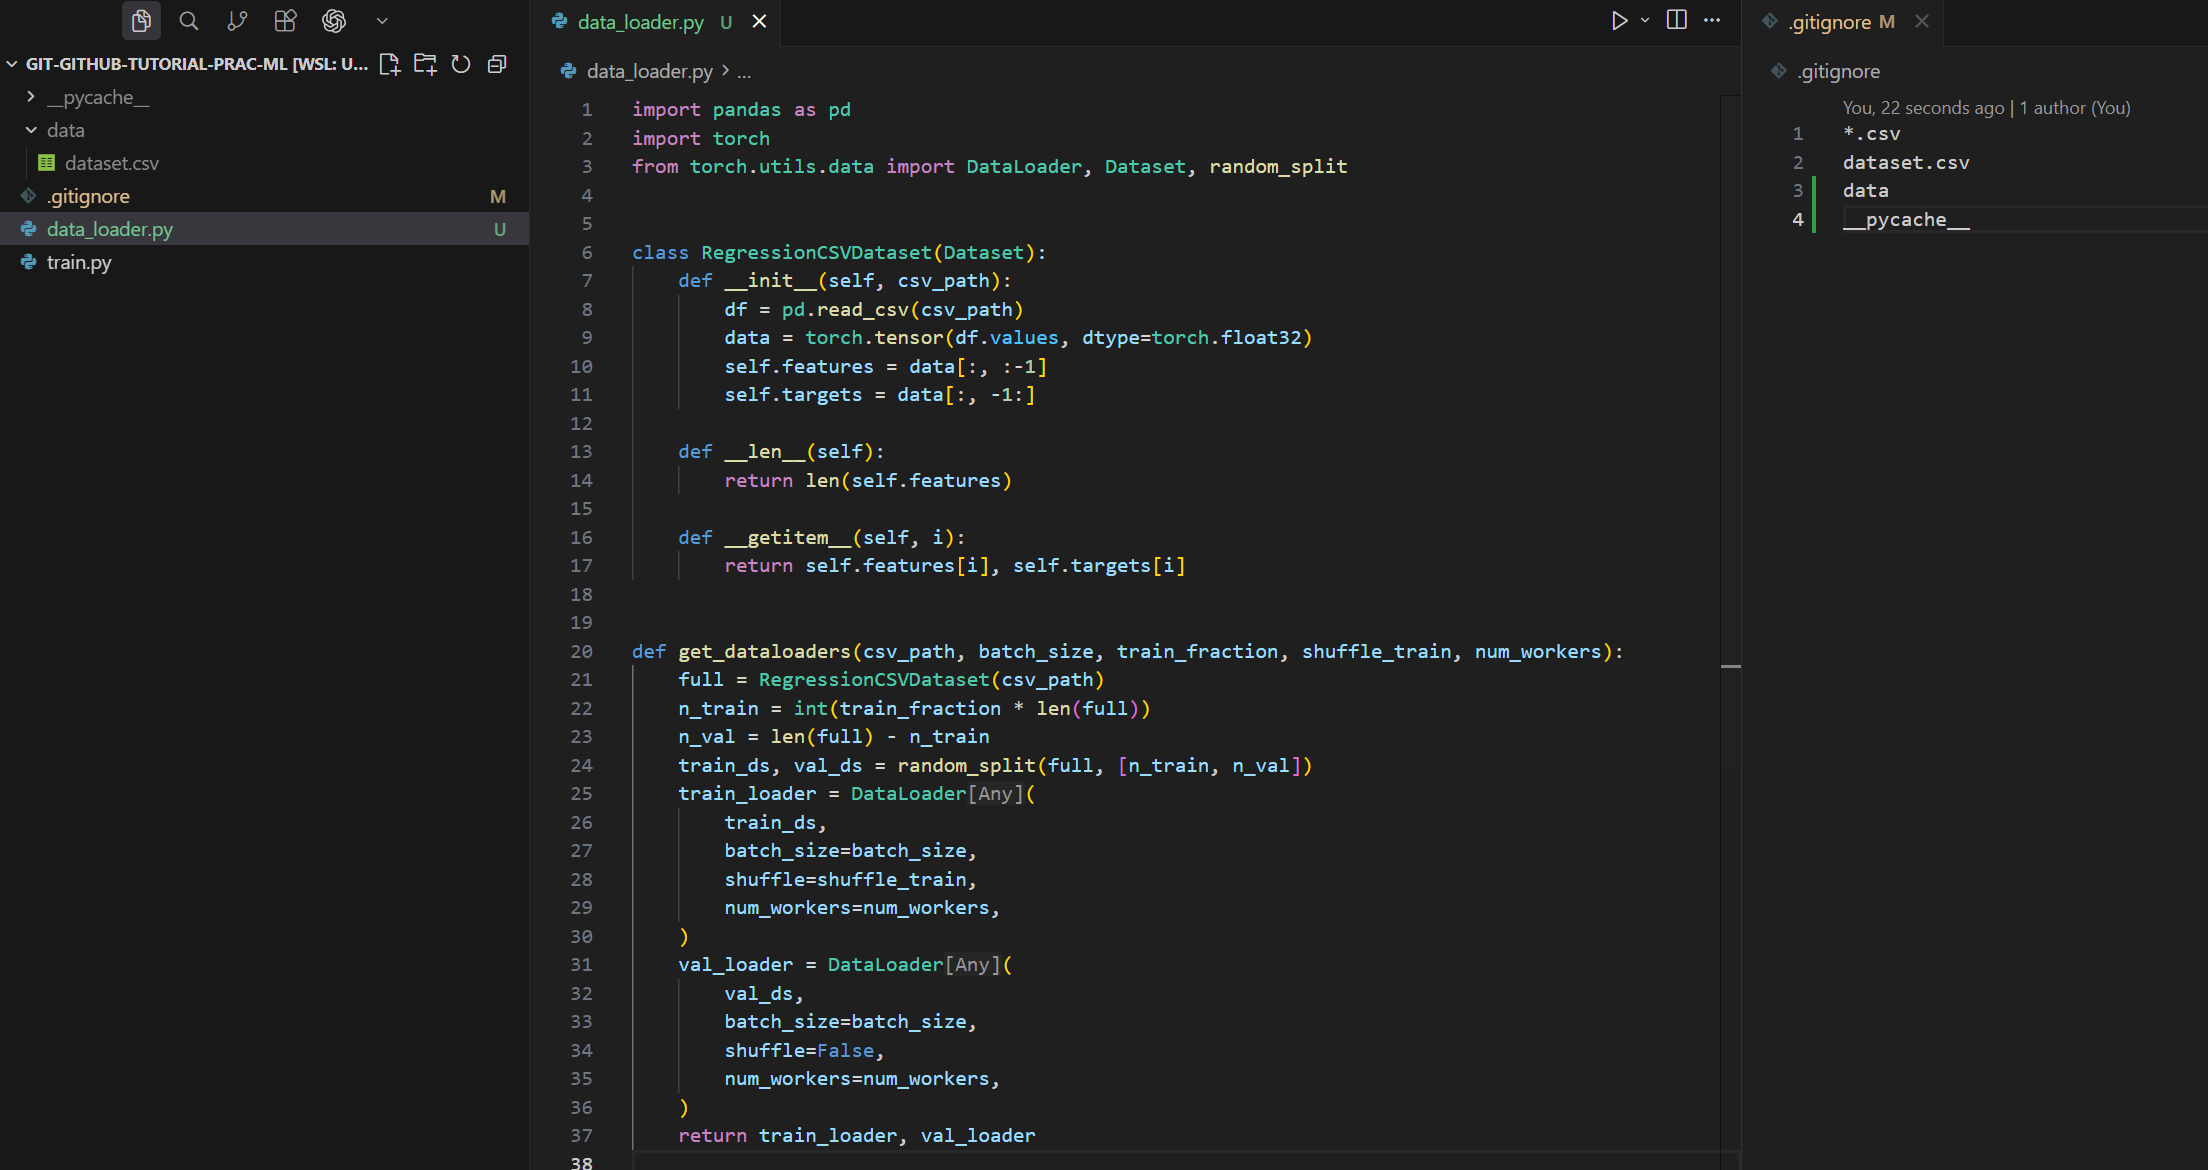
Task: Open the Search view in the activity bar
Action: click(189, 20)
